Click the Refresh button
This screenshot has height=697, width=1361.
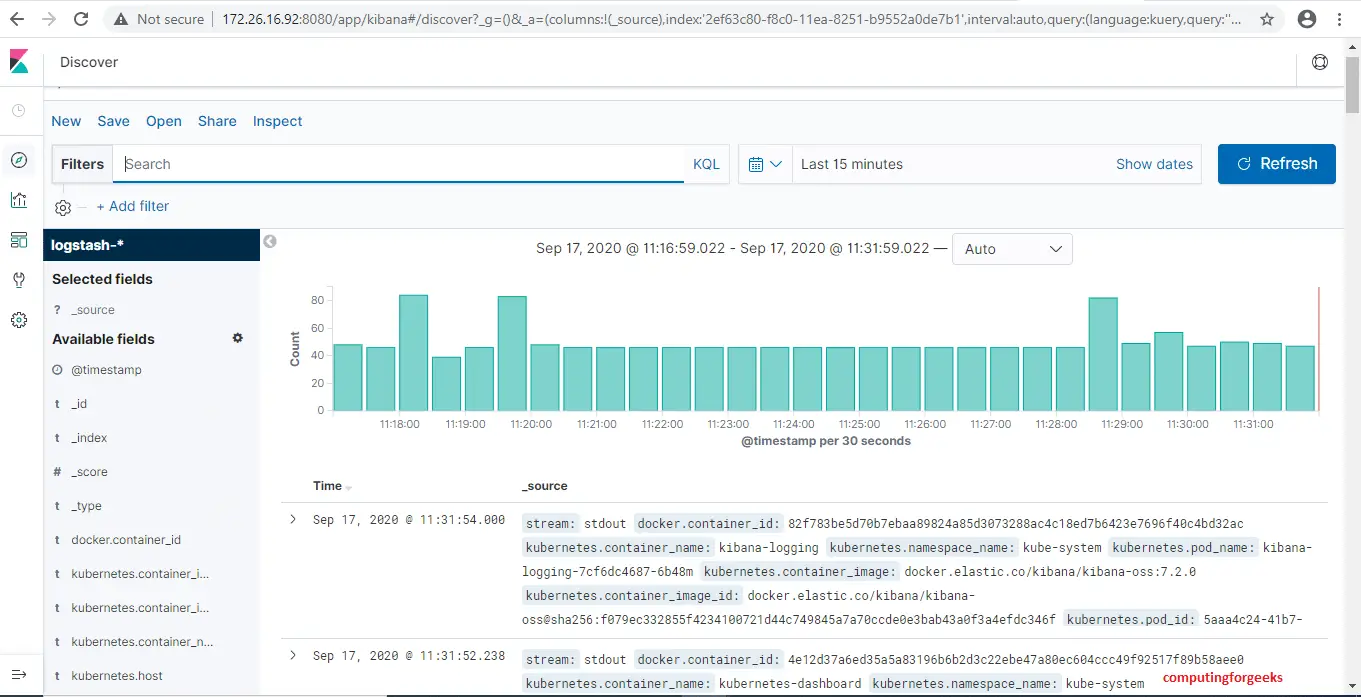coord(1277,164)
